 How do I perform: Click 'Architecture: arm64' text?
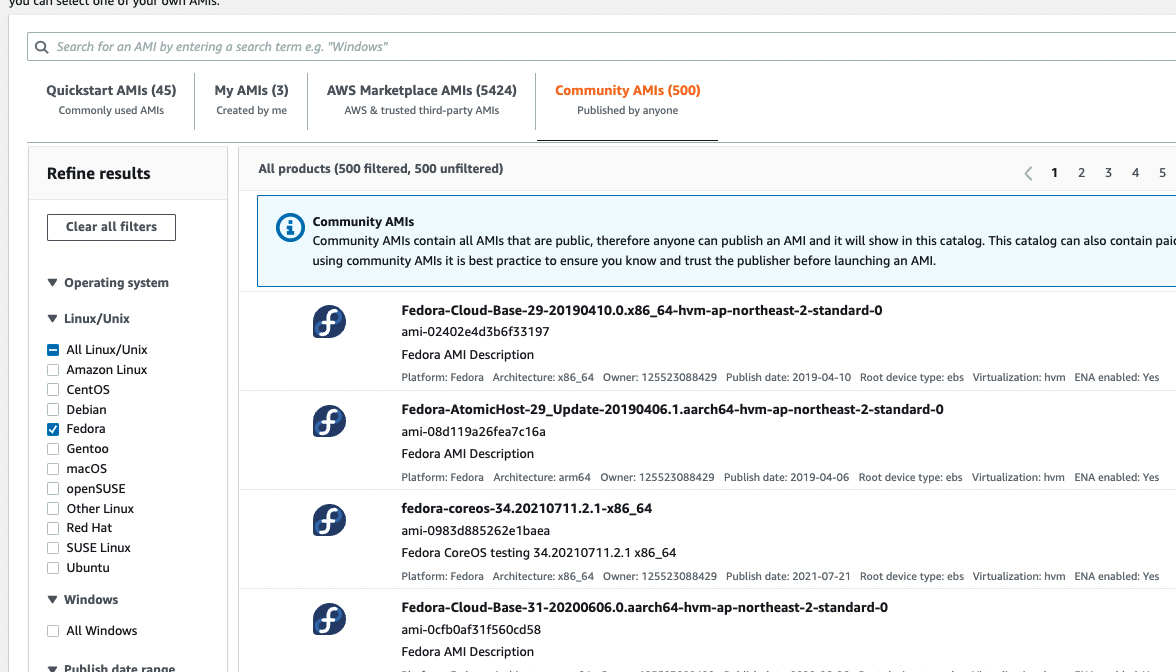coord(542,477)
